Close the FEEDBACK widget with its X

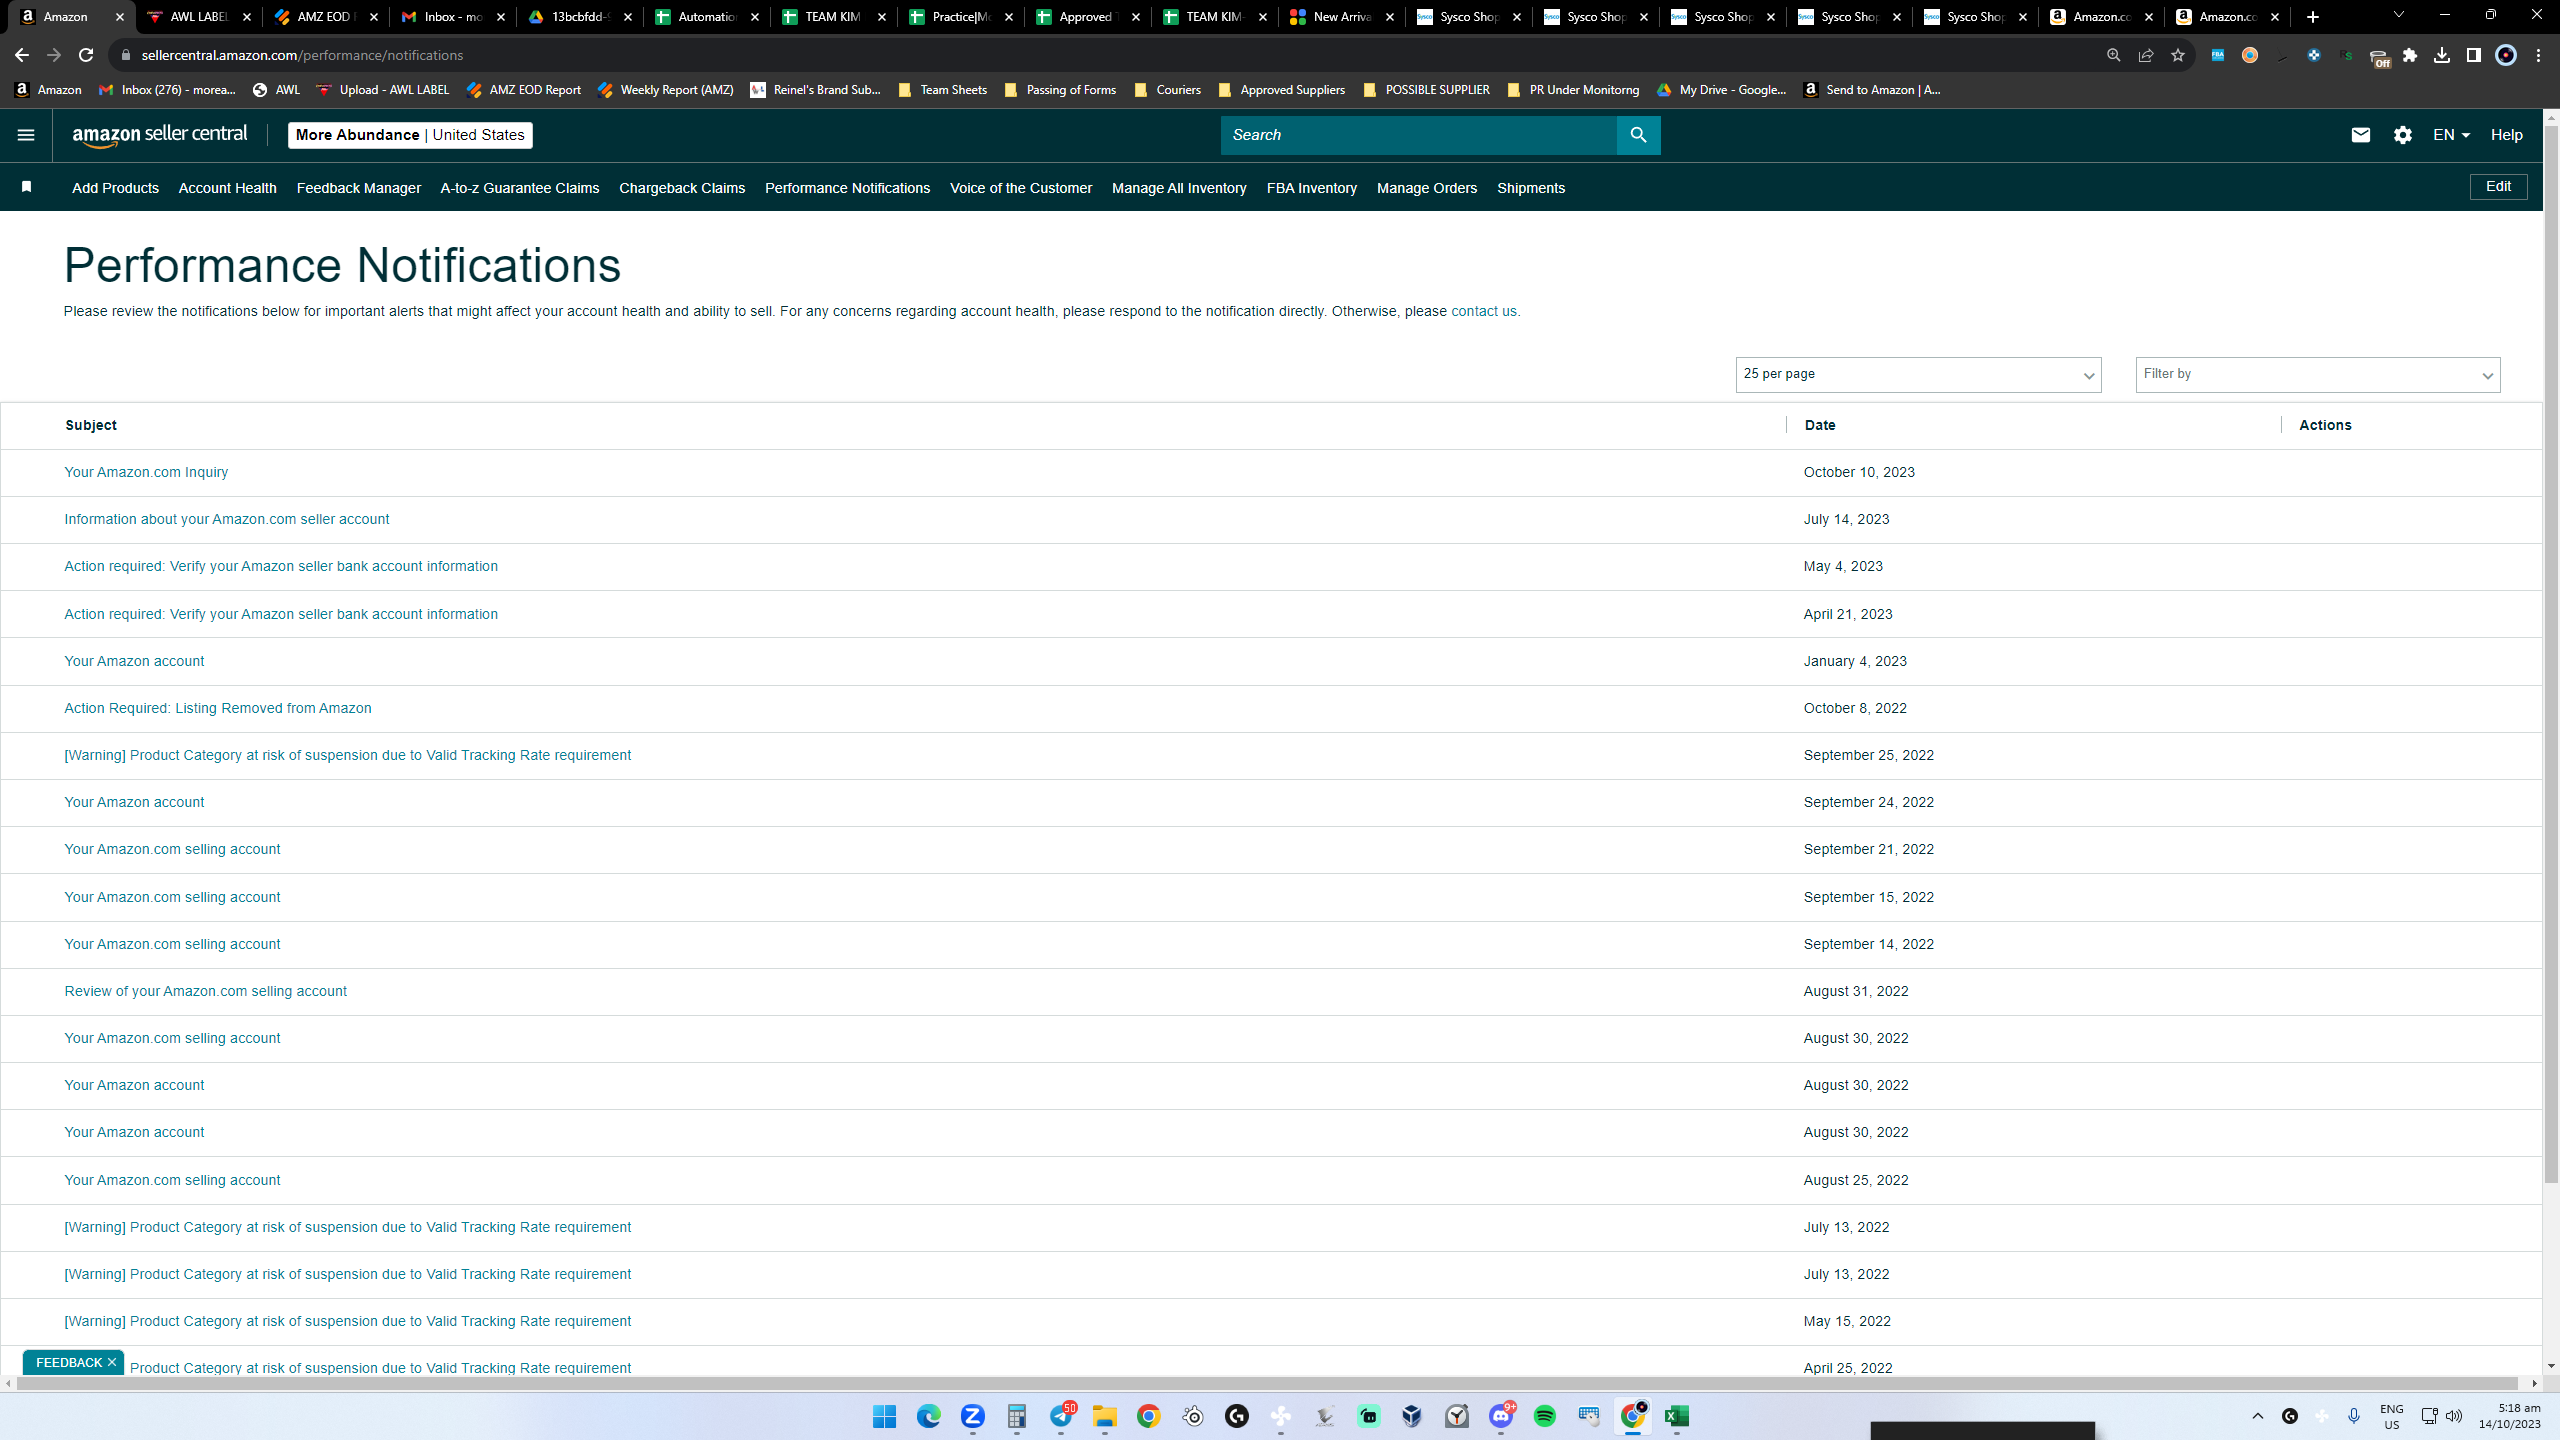pos(112,1362)
